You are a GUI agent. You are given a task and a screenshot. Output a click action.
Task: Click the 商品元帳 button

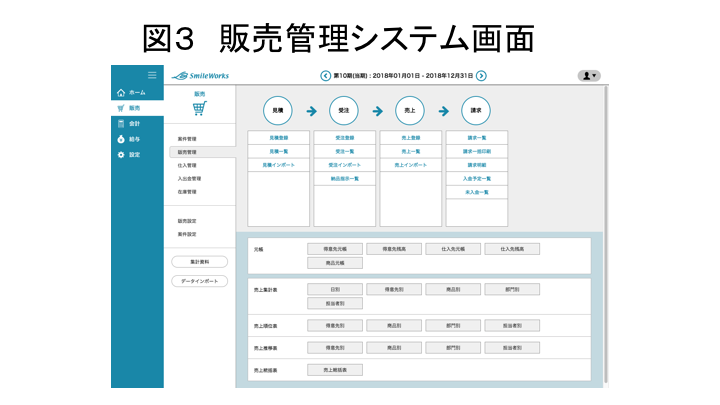point(335,263)
